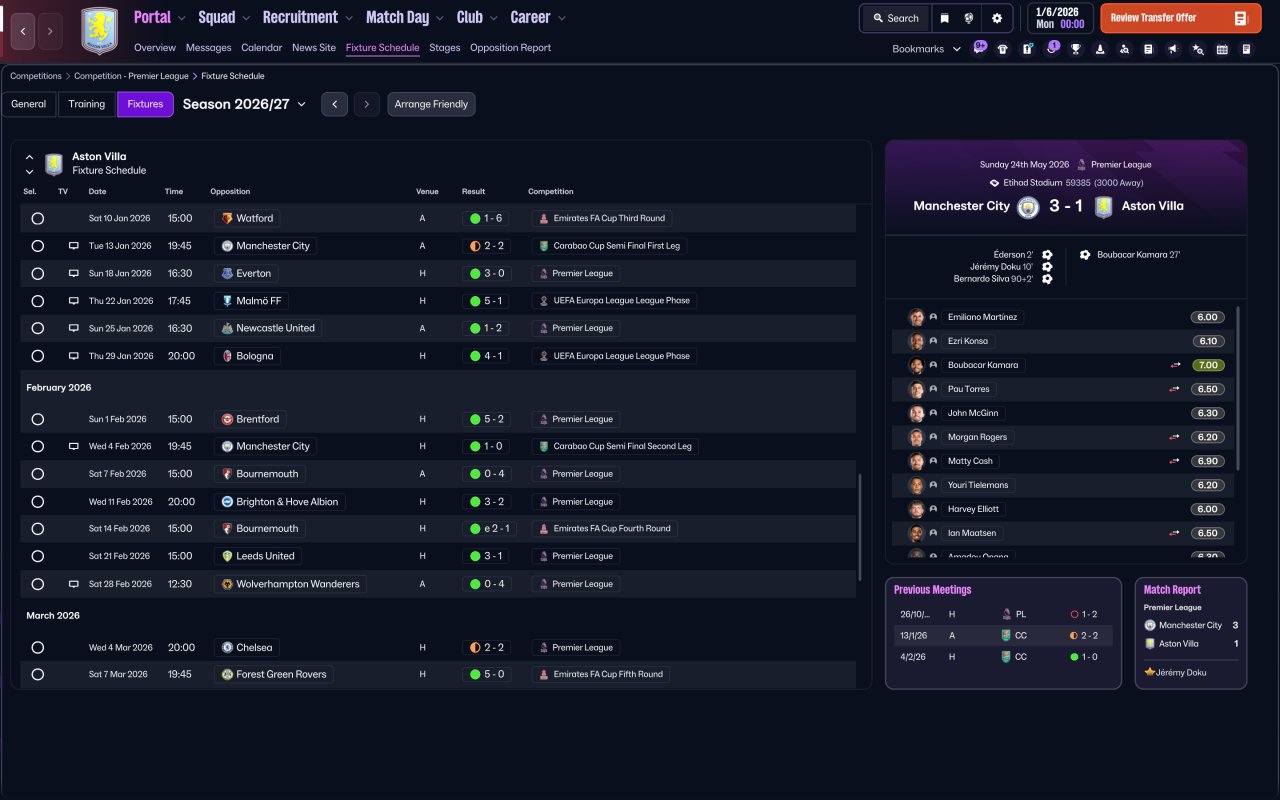Expand the Recruitment menu dropdown
This screenshot has height=800, width=1280.
[x=348, y=18]
